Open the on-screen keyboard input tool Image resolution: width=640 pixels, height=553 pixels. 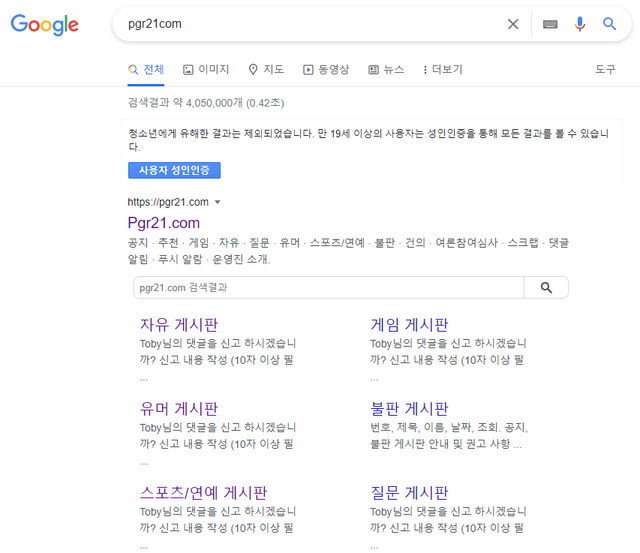550,24
